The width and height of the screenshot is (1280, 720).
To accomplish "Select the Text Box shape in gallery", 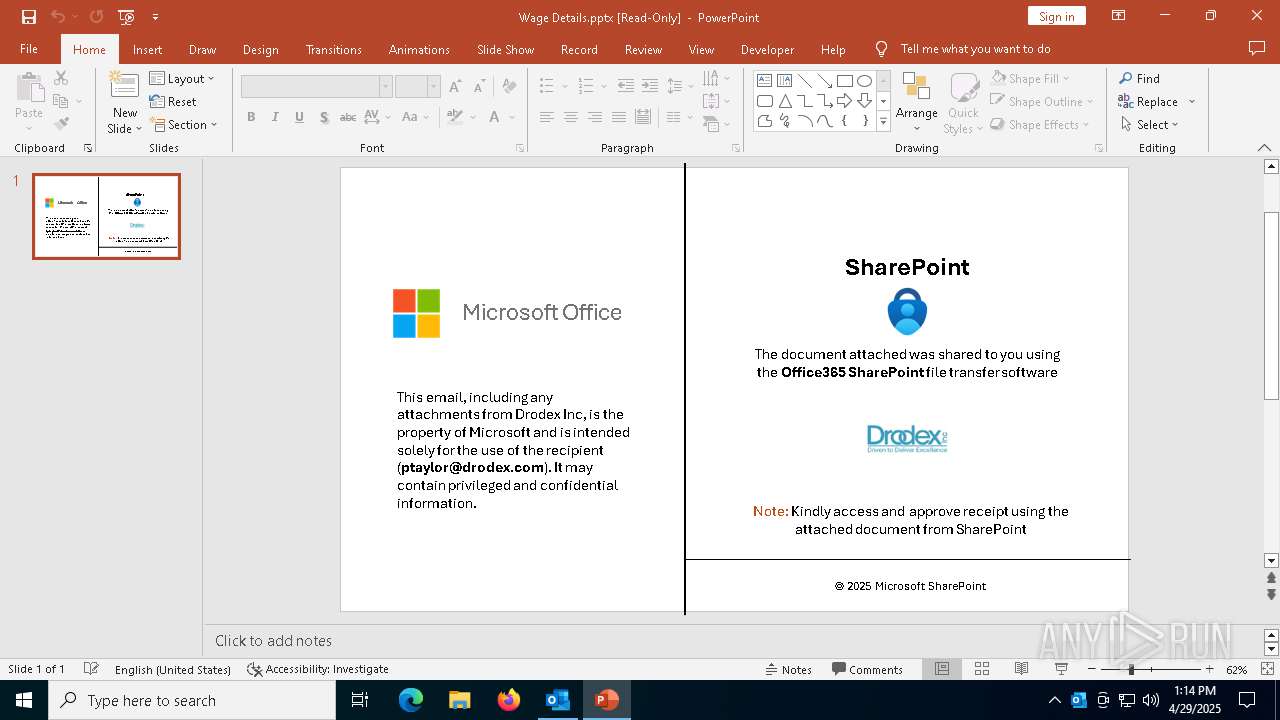I will point(764,81).
